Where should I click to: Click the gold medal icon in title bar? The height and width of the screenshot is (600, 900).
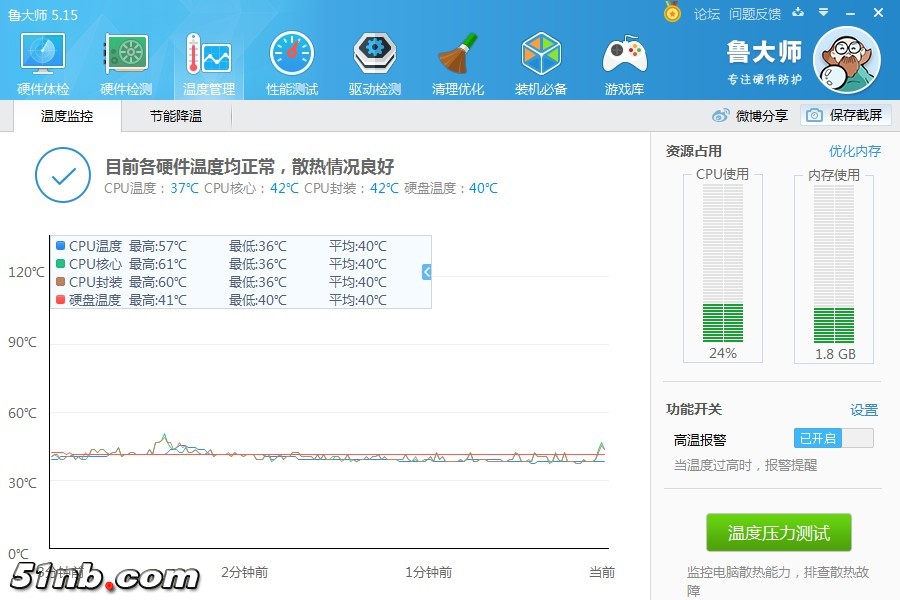[x=673, y=13]
